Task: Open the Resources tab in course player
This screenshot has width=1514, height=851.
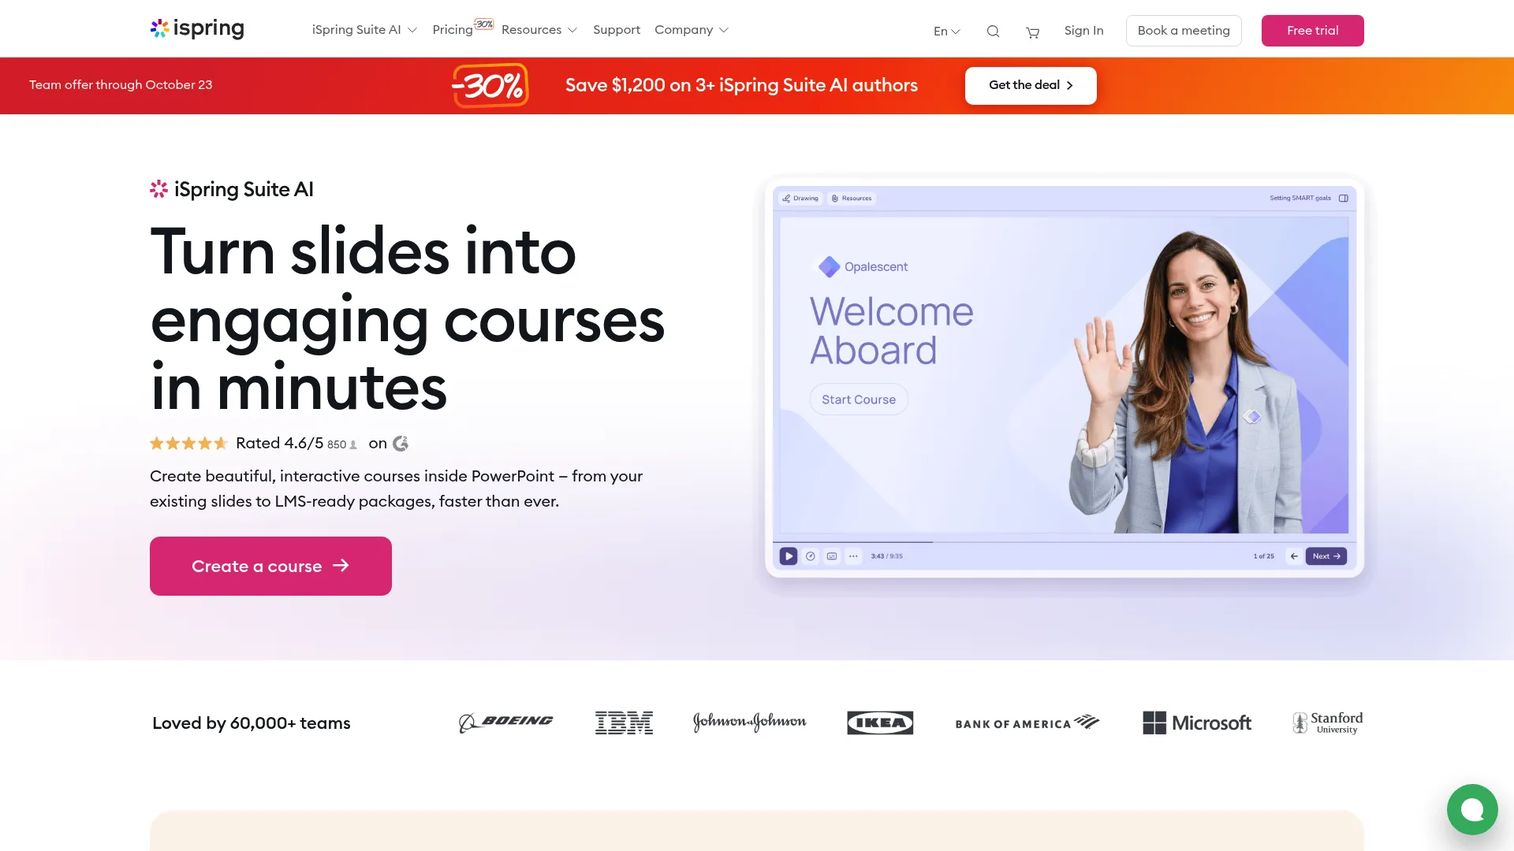Action: click(852, 198)
